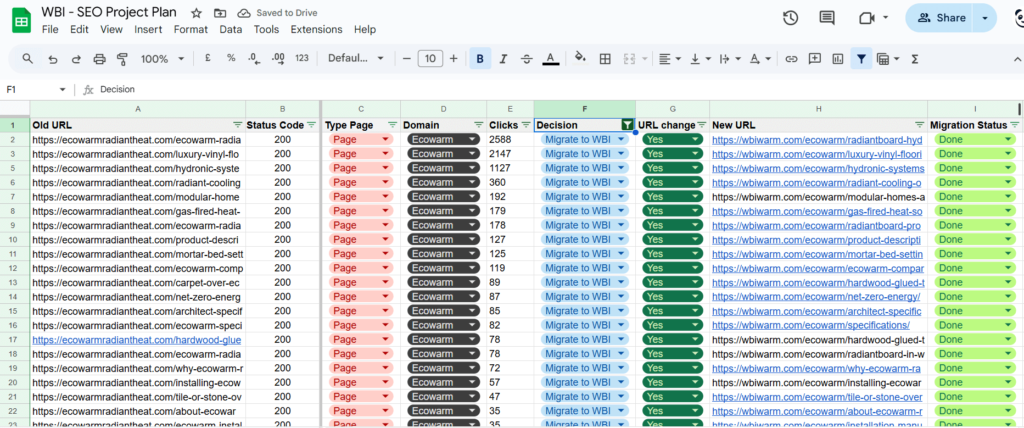Open the 123 number format menu
Viewport: 1024px width, 428px height.
point(302,58)
